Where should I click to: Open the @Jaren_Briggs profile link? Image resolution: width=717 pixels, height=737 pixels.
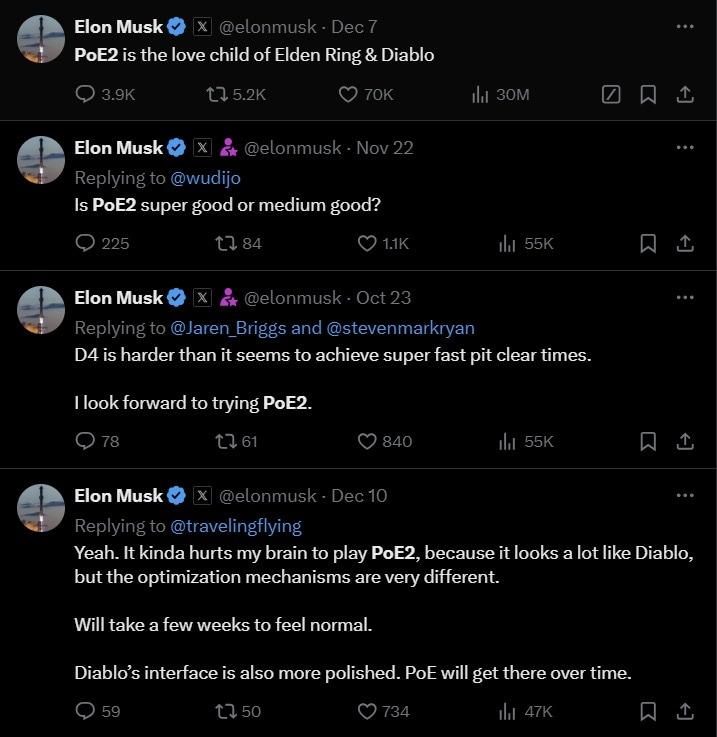click(228, 327)
